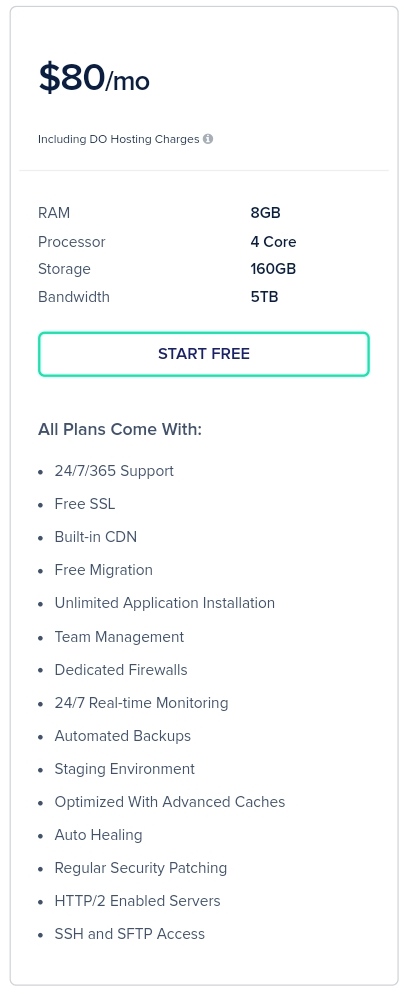Click the Free Migration feature
The width and height of the screenshot is (404, 994).
103,570
